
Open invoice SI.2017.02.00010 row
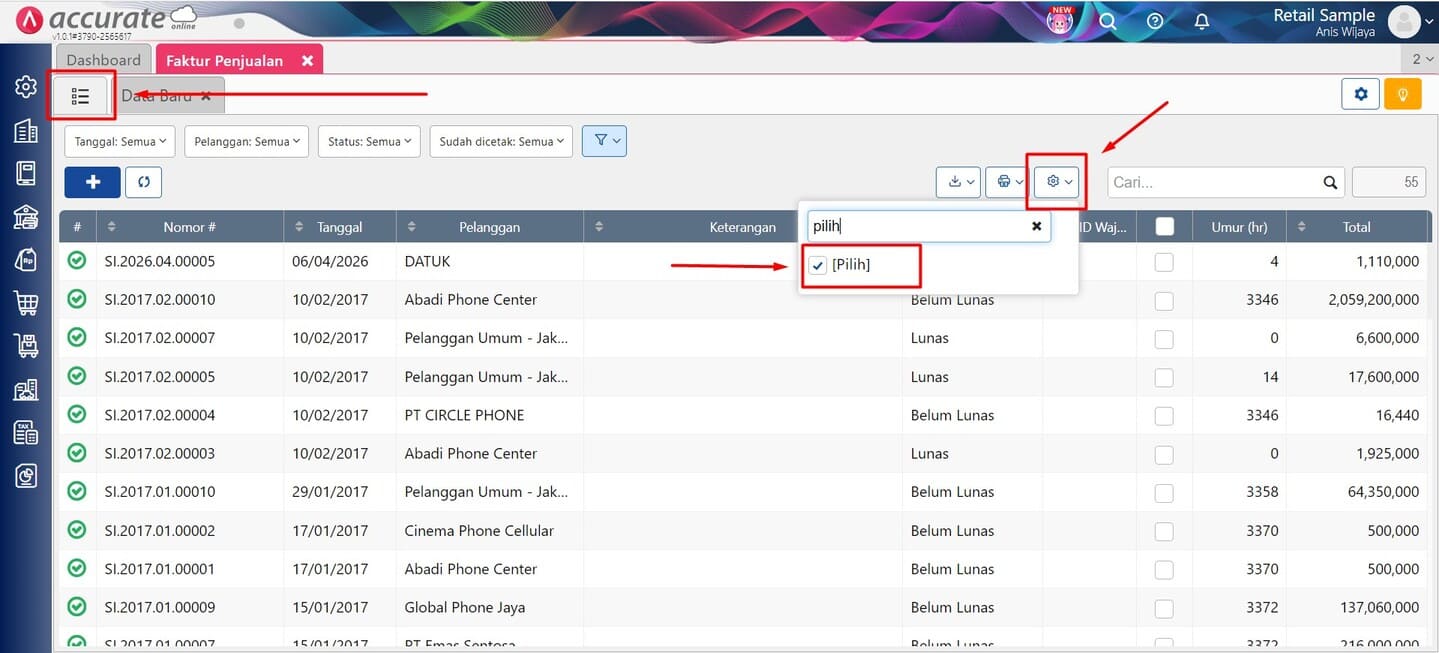[160, 300]
